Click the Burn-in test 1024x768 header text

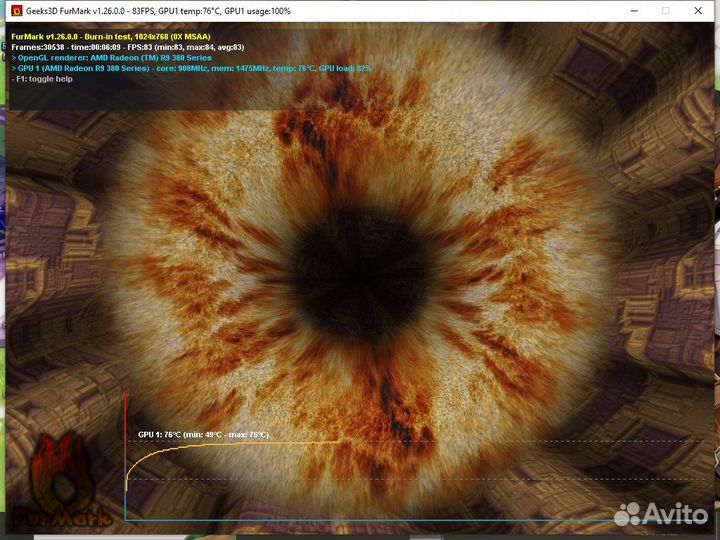[110, 36]
